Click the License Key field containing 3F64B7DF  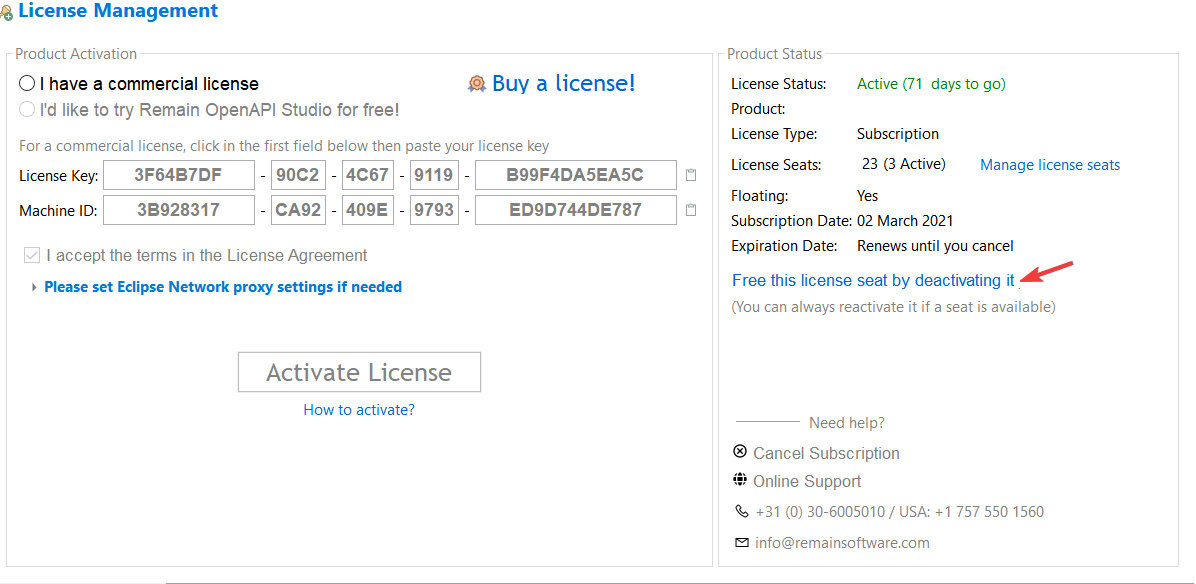coord(179,176)
